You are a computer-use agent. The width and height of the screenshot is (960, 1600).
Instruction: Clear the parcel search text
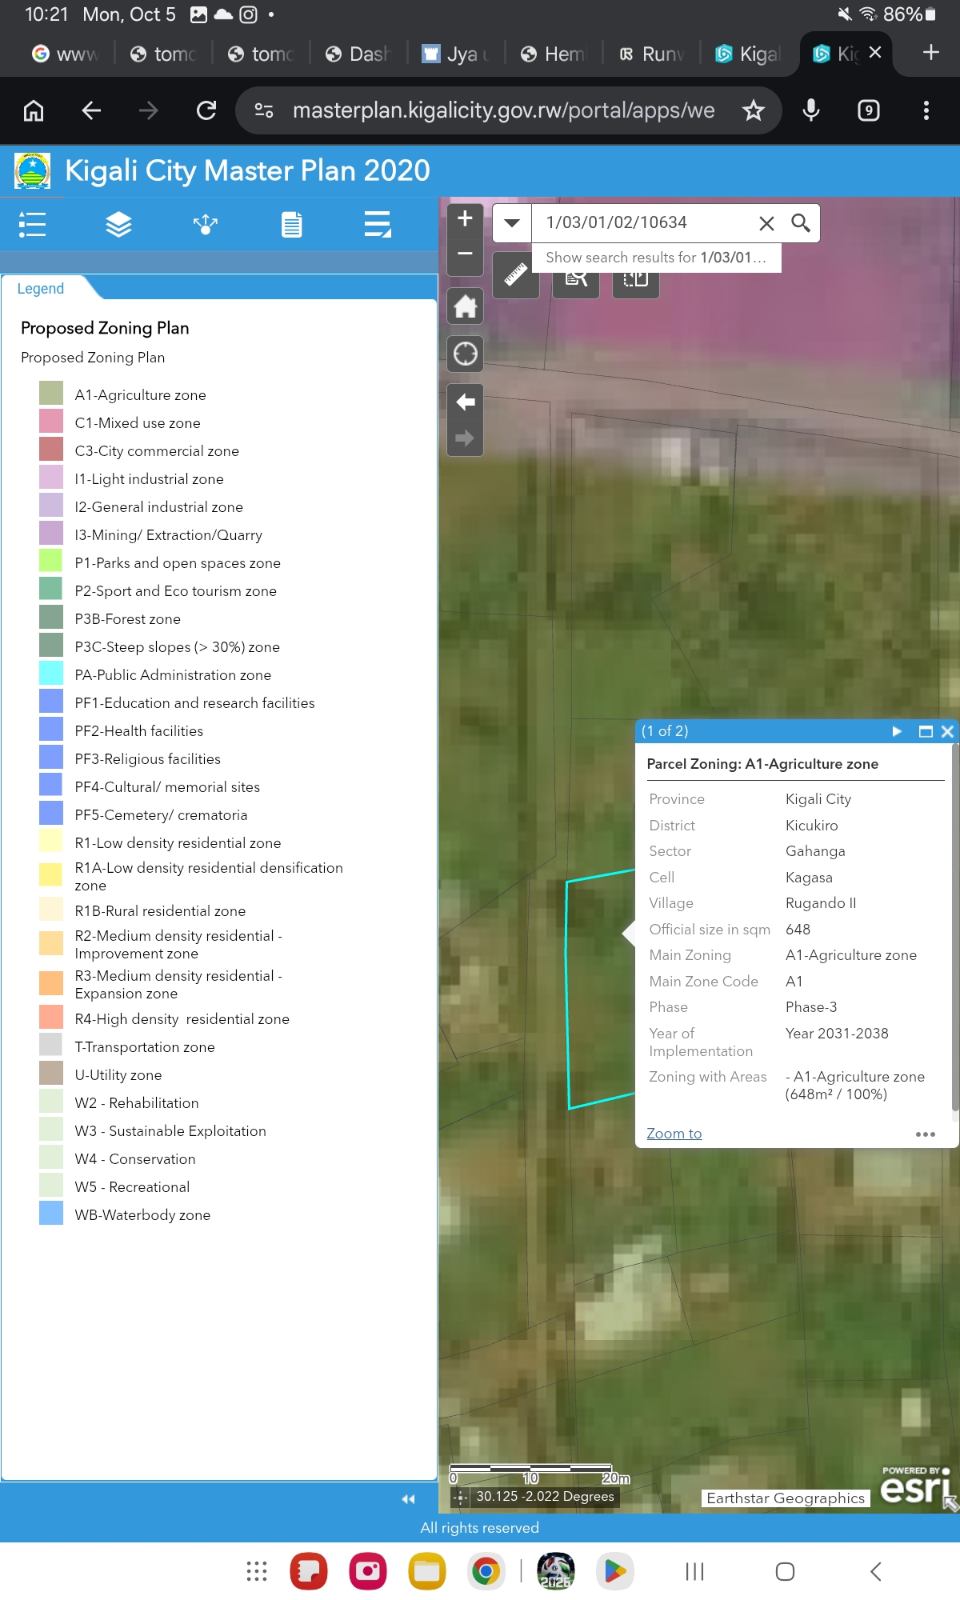[767, 223]
